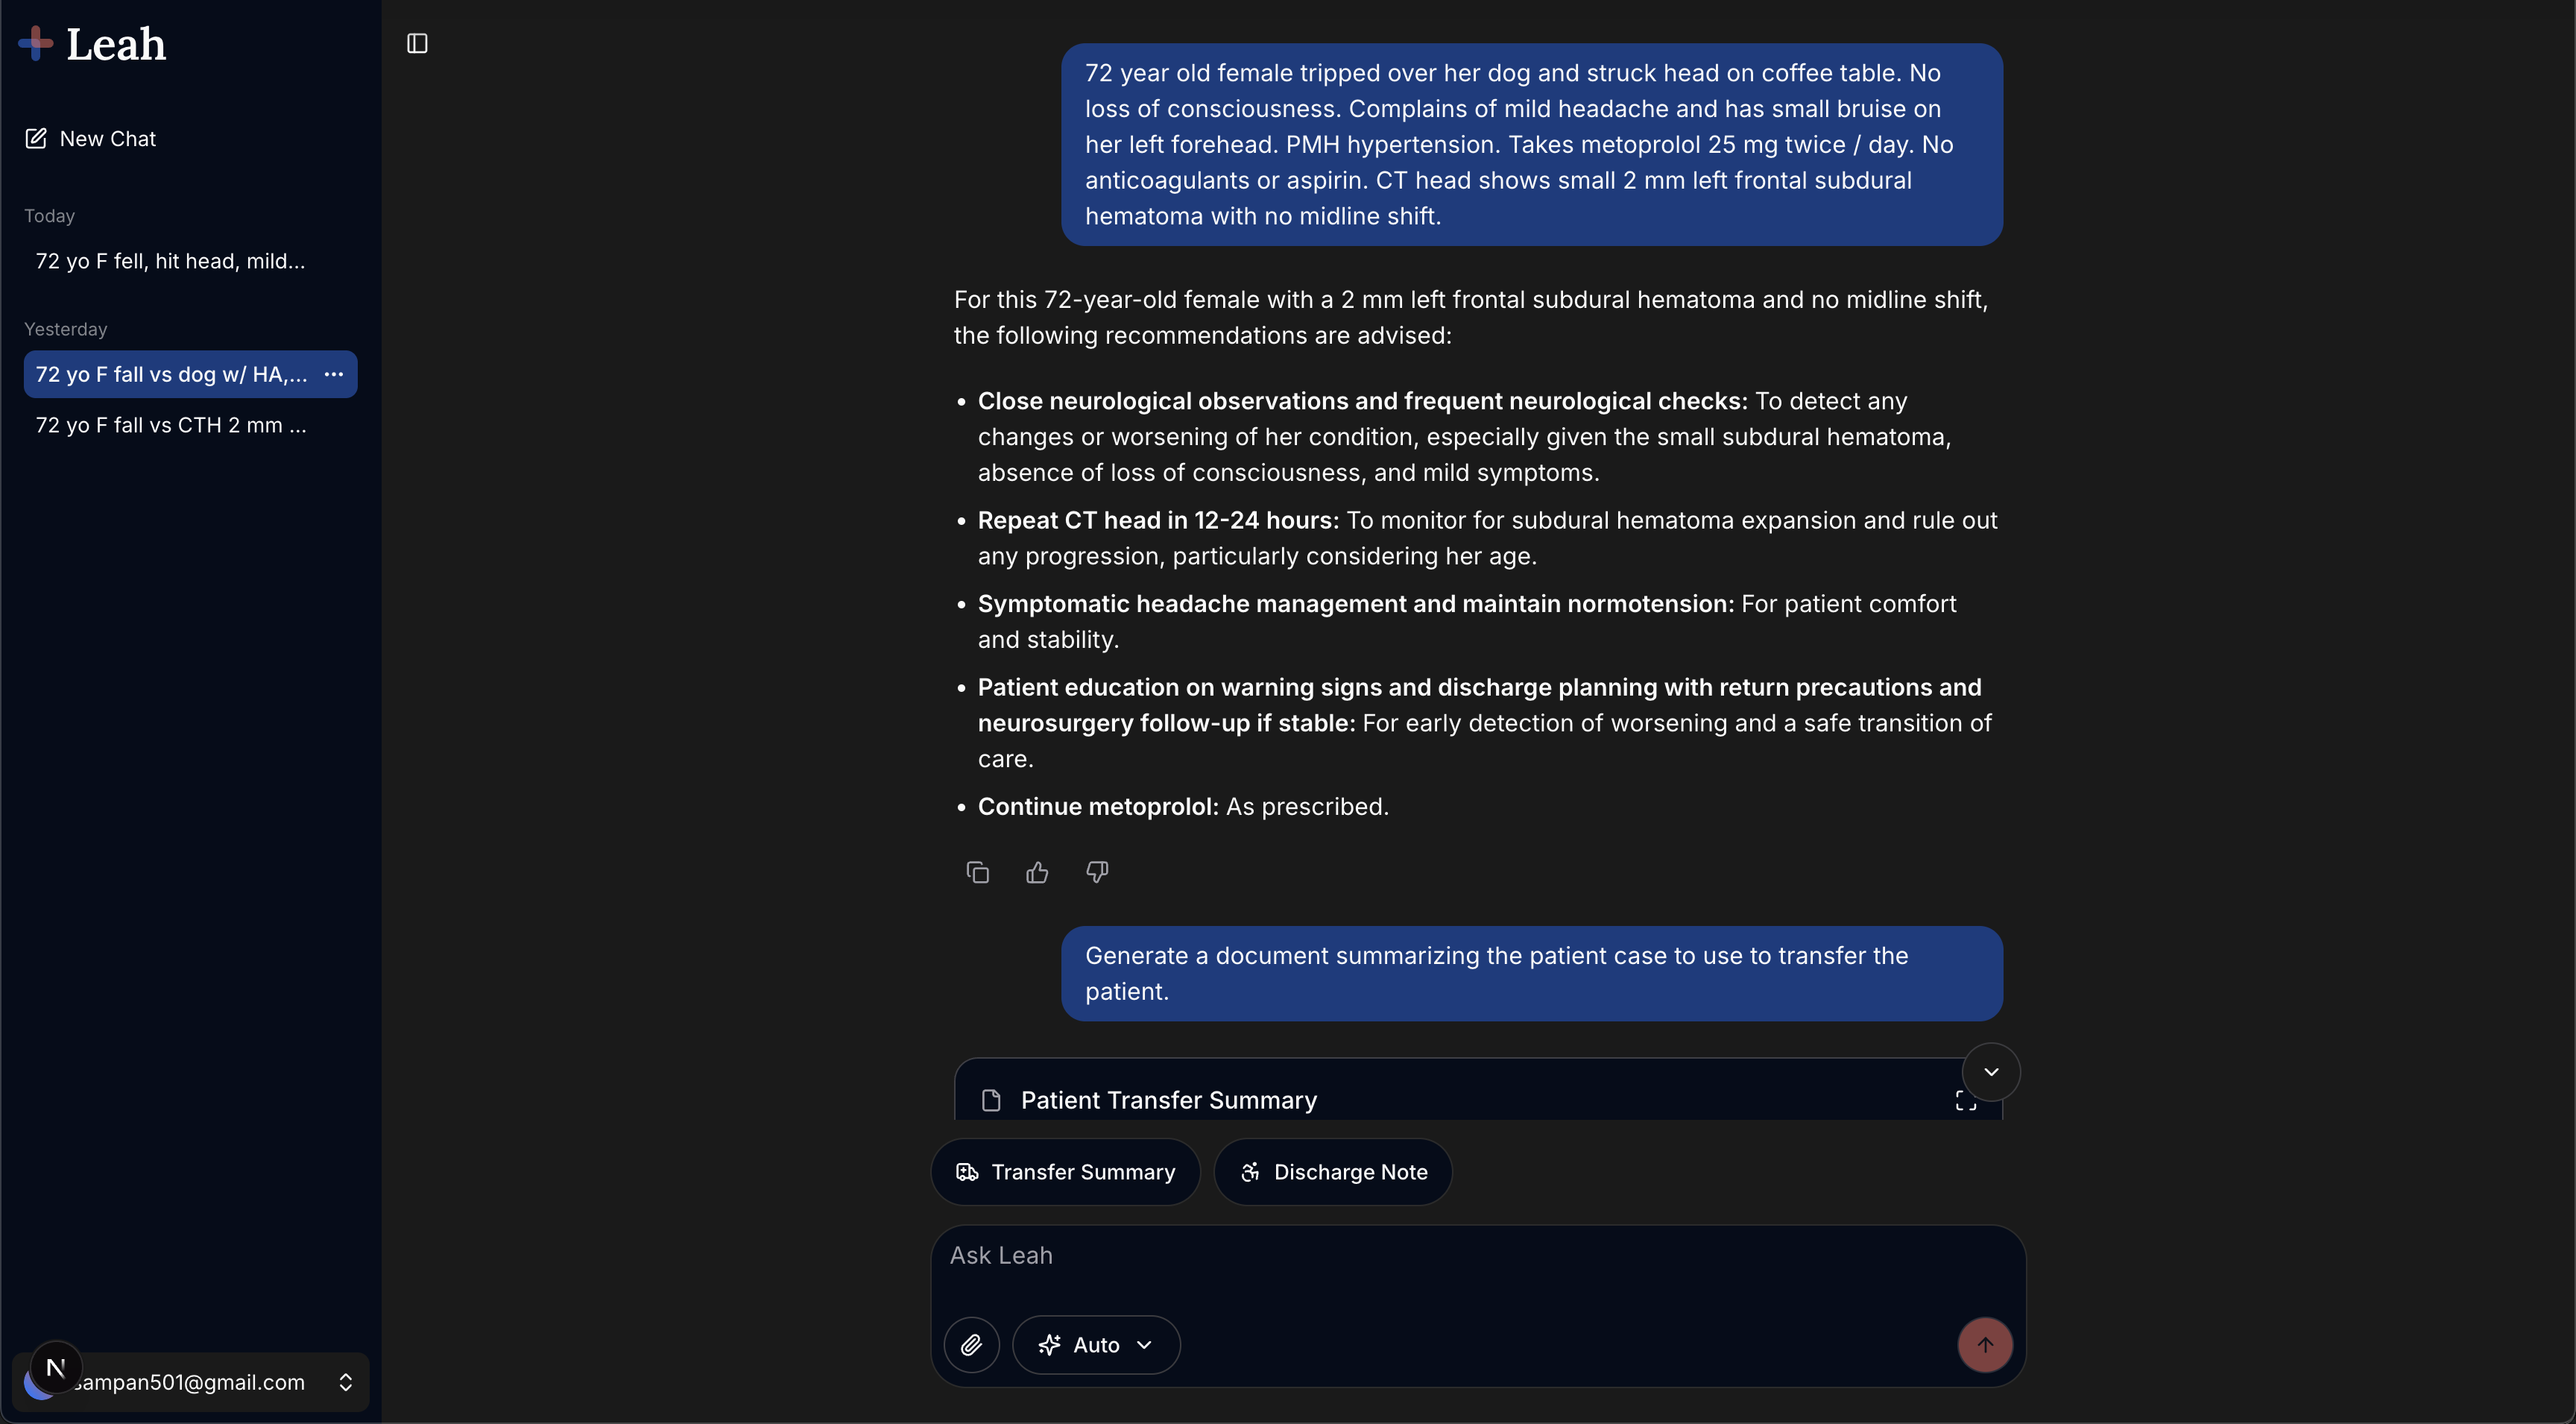The width and height of the screenshot is (2576, 1424).
Task: Click the Discharge Note button
Action: tap(1333, 1172)
